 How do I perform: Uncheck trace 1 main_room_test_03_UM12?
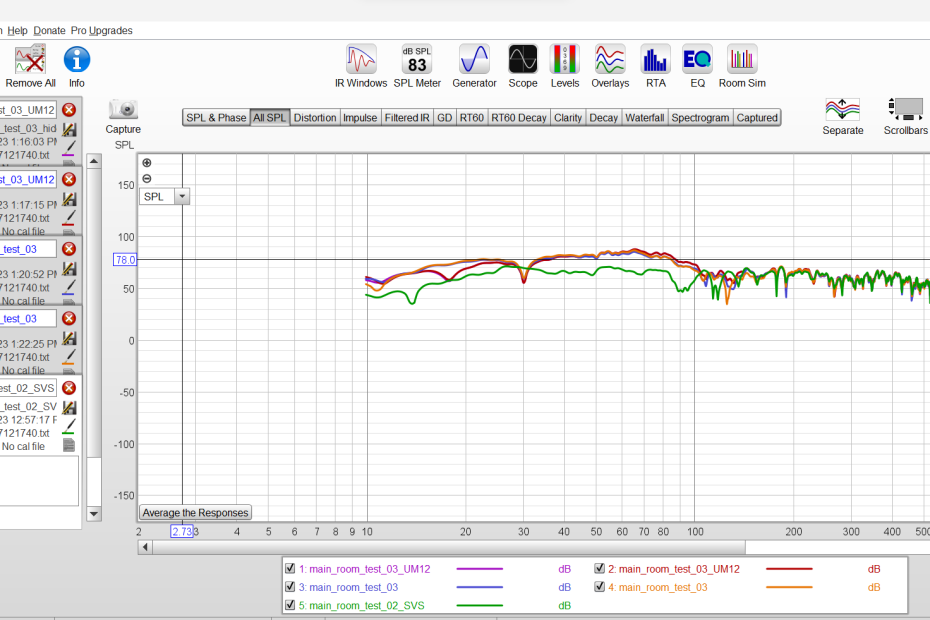(x=290, y=569)
